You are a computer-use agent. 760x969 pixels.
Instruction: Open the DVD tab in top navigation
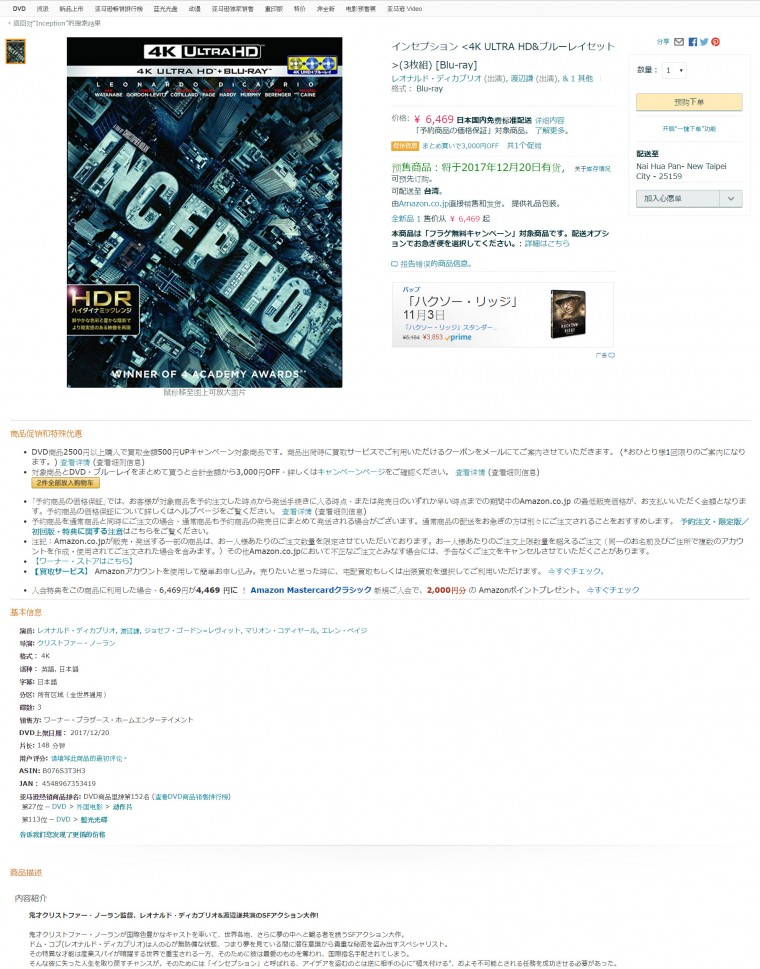(x=19, y=9)
